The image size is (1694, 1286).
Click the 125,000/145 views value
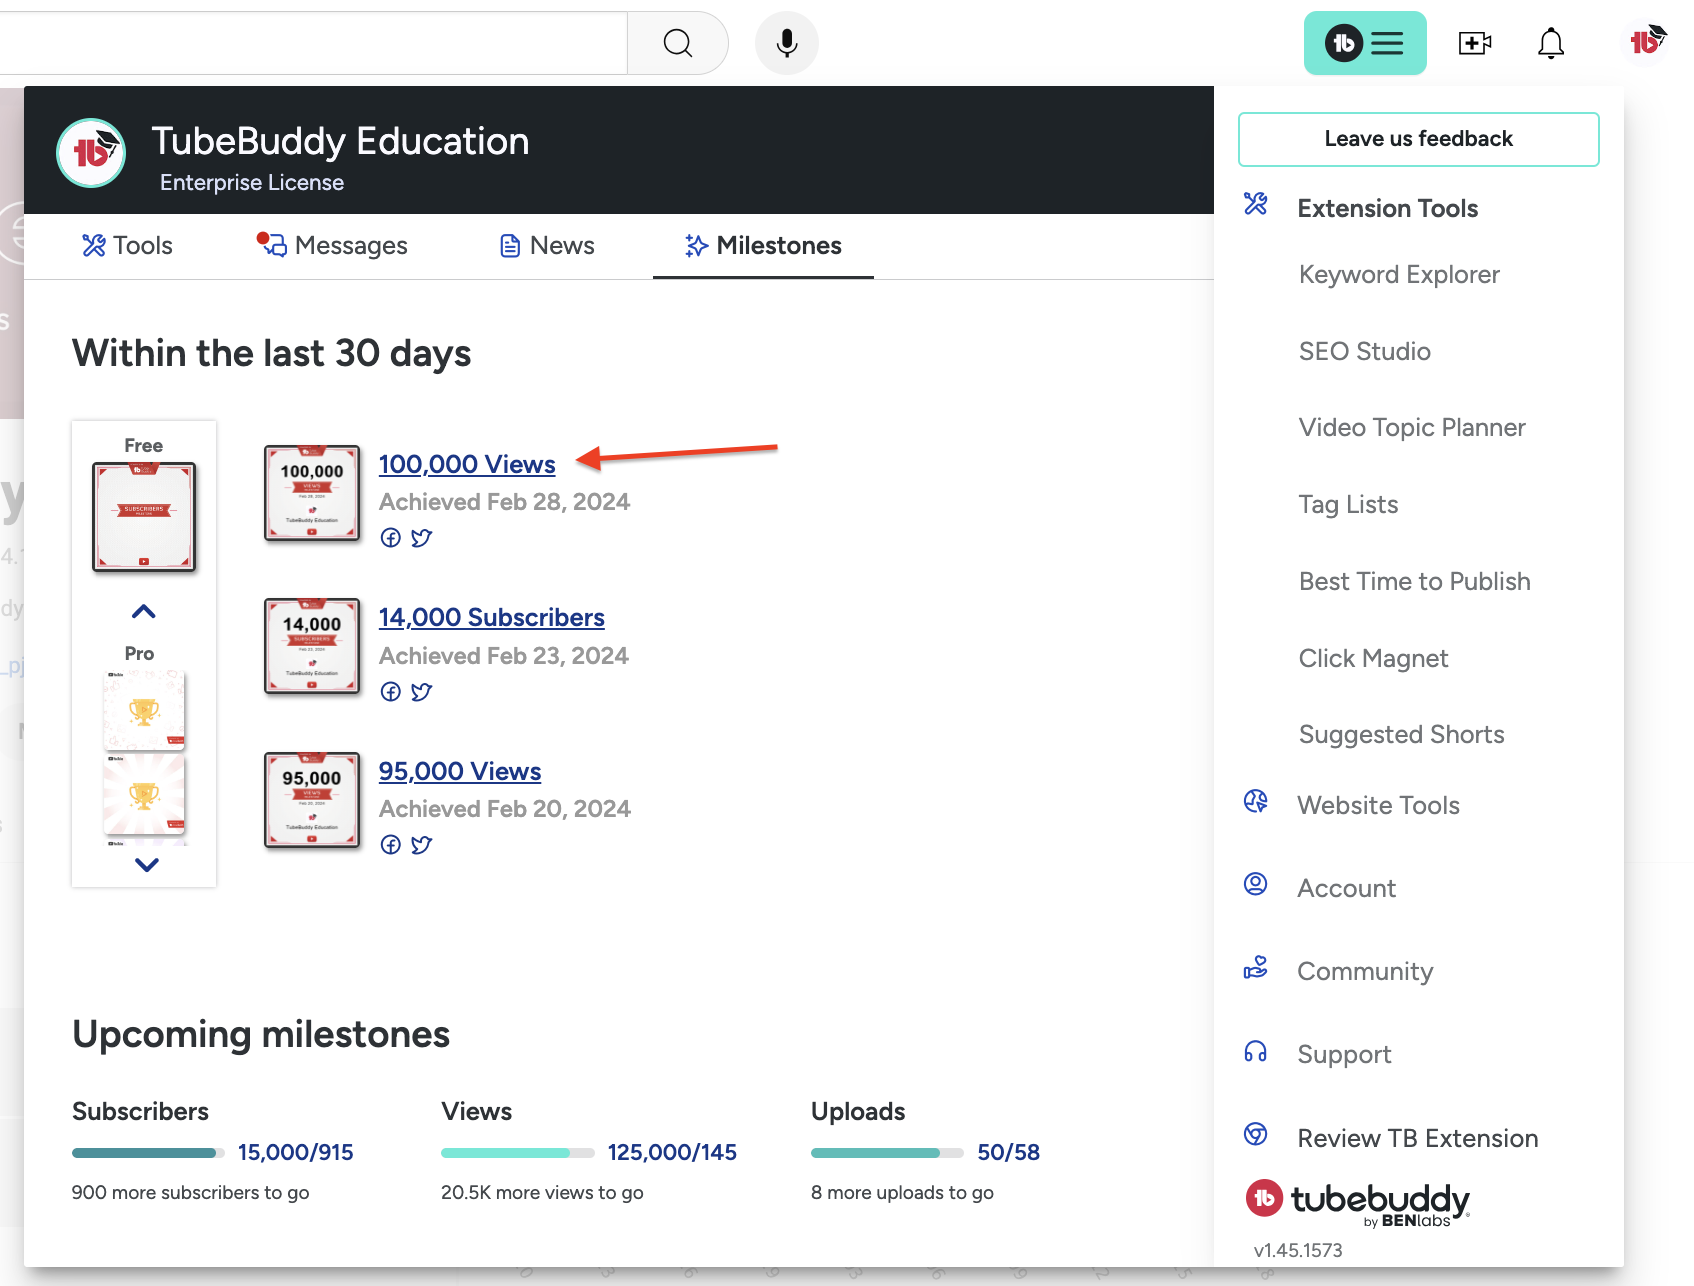pyautogui.click(x=672, y=1153)
